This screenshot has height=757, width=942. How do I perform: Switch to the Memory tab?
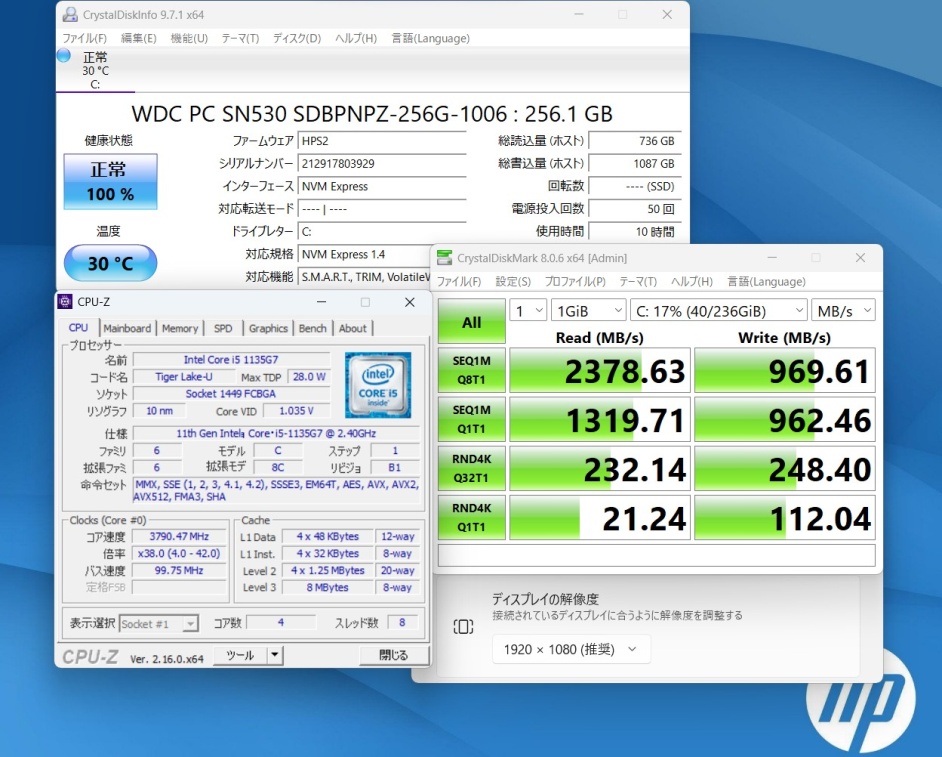pos(180,328)
